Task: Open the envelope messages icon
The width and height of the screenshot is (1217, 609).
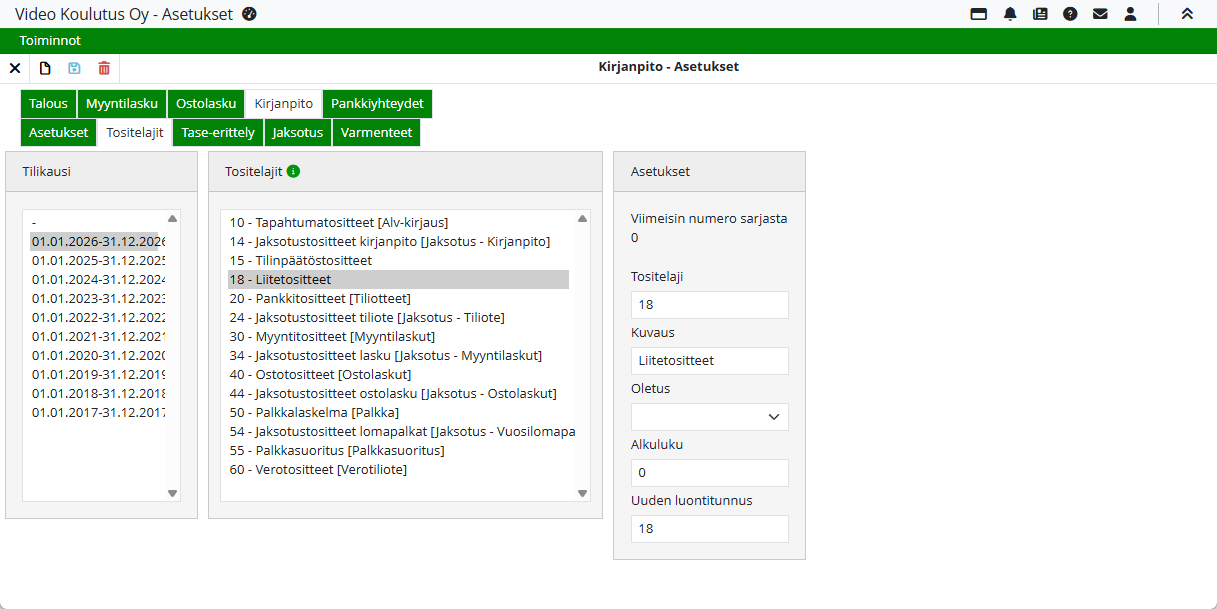Action: pos(1100,14)
